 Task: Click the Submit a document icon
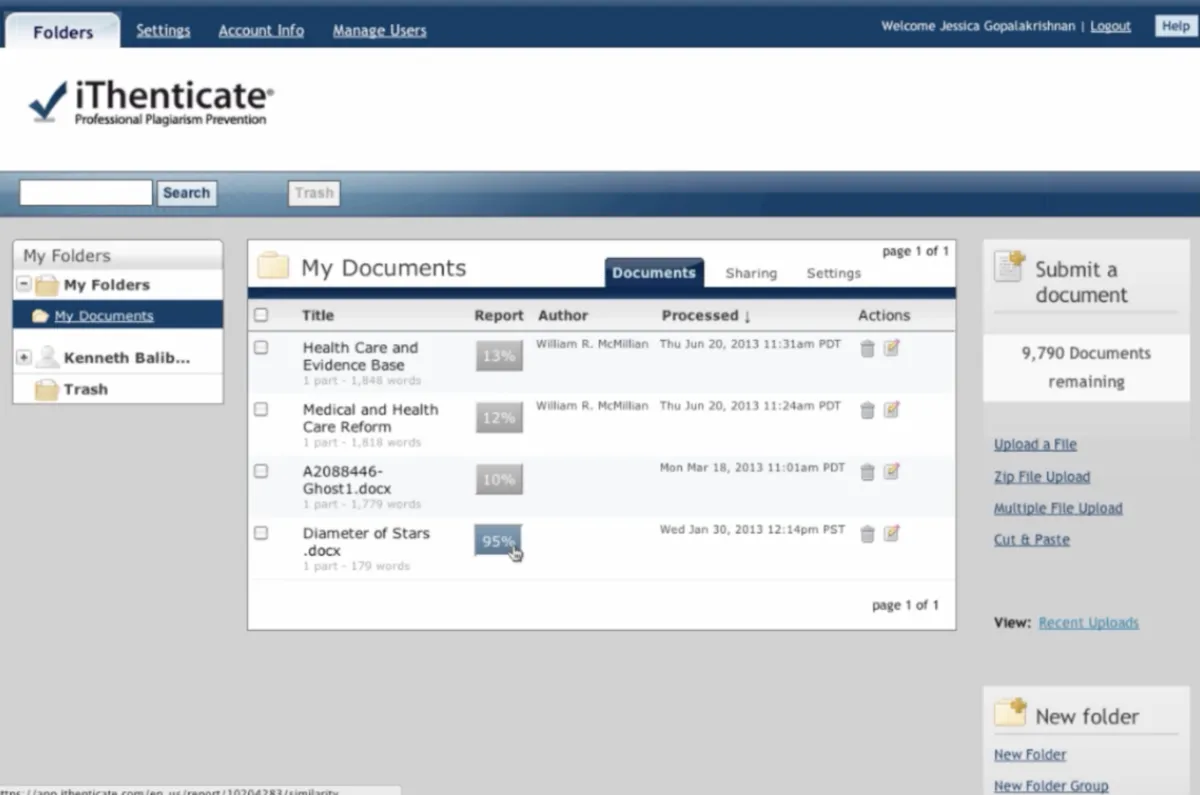tap(1010, 266)
